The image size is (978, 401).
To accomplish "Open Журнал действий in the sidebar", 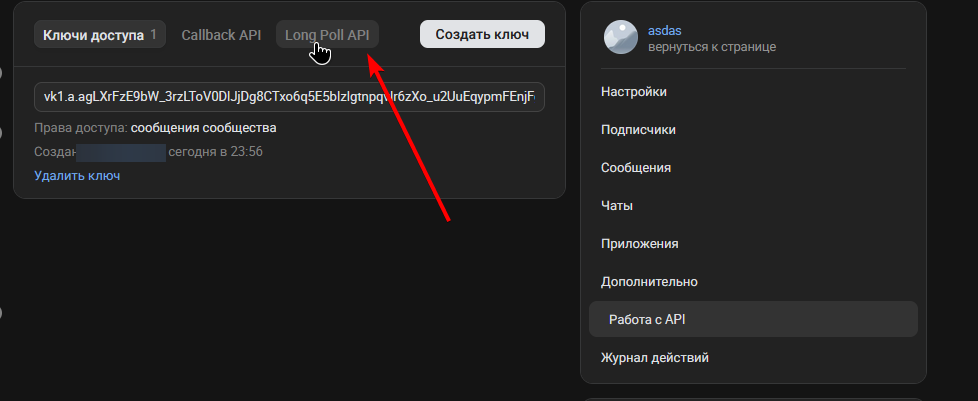I will point(655,358).
